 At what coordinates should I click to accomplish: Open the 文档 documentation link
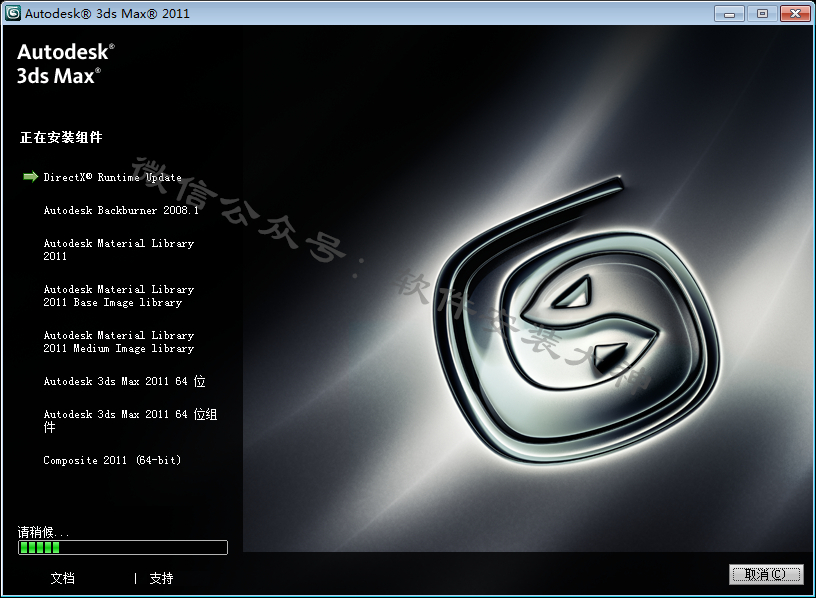coord(62,578)
